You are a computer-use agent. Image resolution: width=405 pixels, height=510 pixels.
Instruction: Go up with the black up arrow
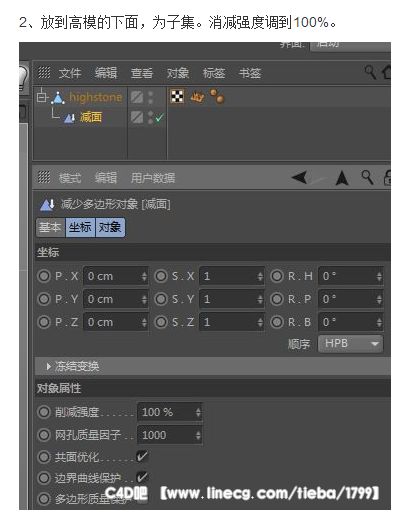tap(342, 178)
